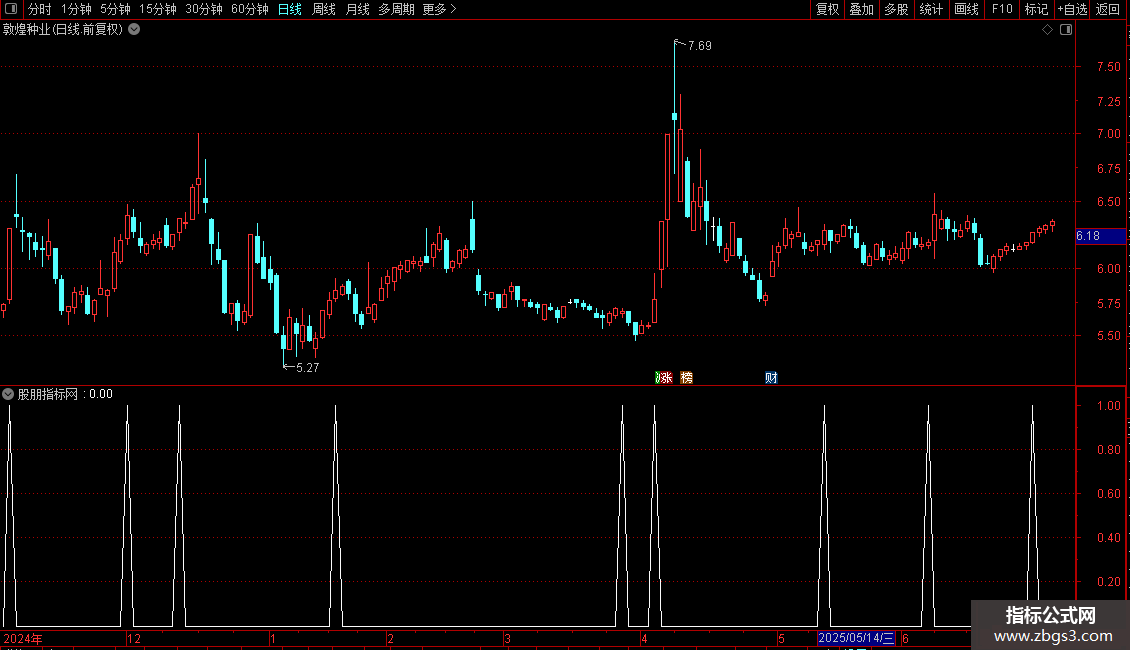
Task: Click the 榜 event marker
Action: click(687, 378)
